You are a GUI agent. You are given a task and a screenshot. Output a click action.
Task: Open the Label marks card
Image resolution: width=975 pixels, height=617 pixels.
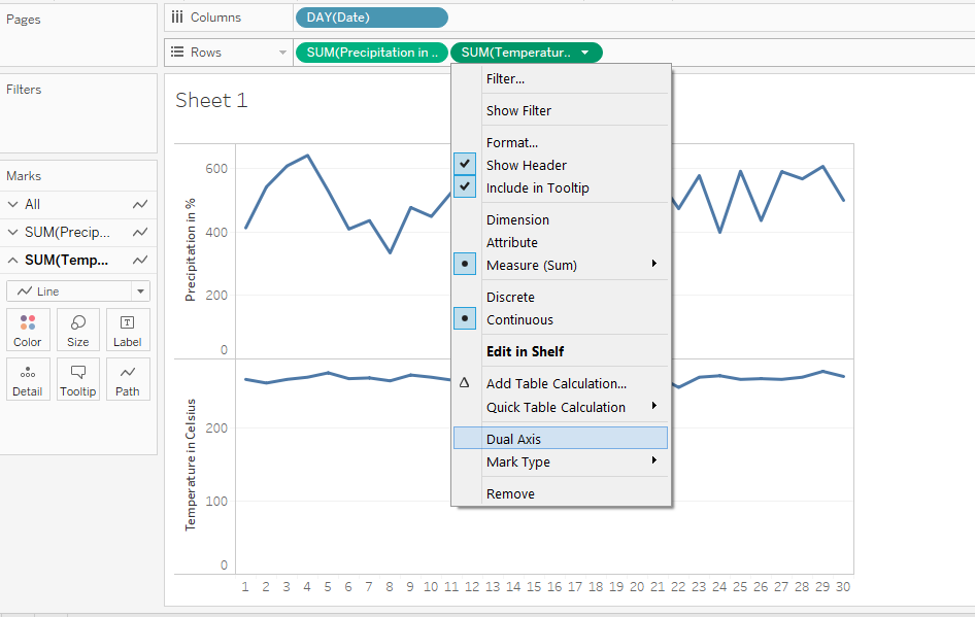point(127,329)
